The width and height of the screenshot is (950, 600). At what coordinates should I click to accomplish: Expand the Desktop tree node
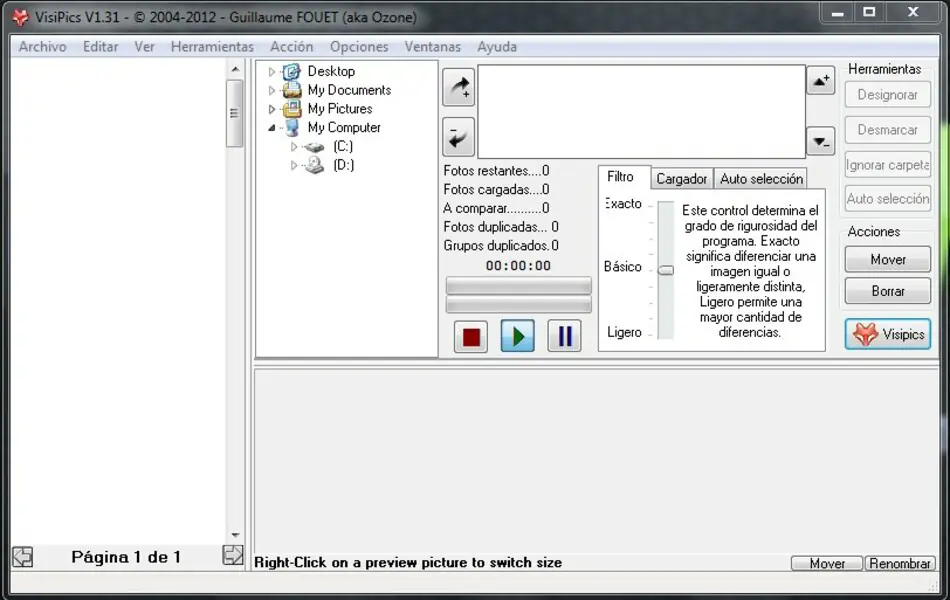[272, 72]
